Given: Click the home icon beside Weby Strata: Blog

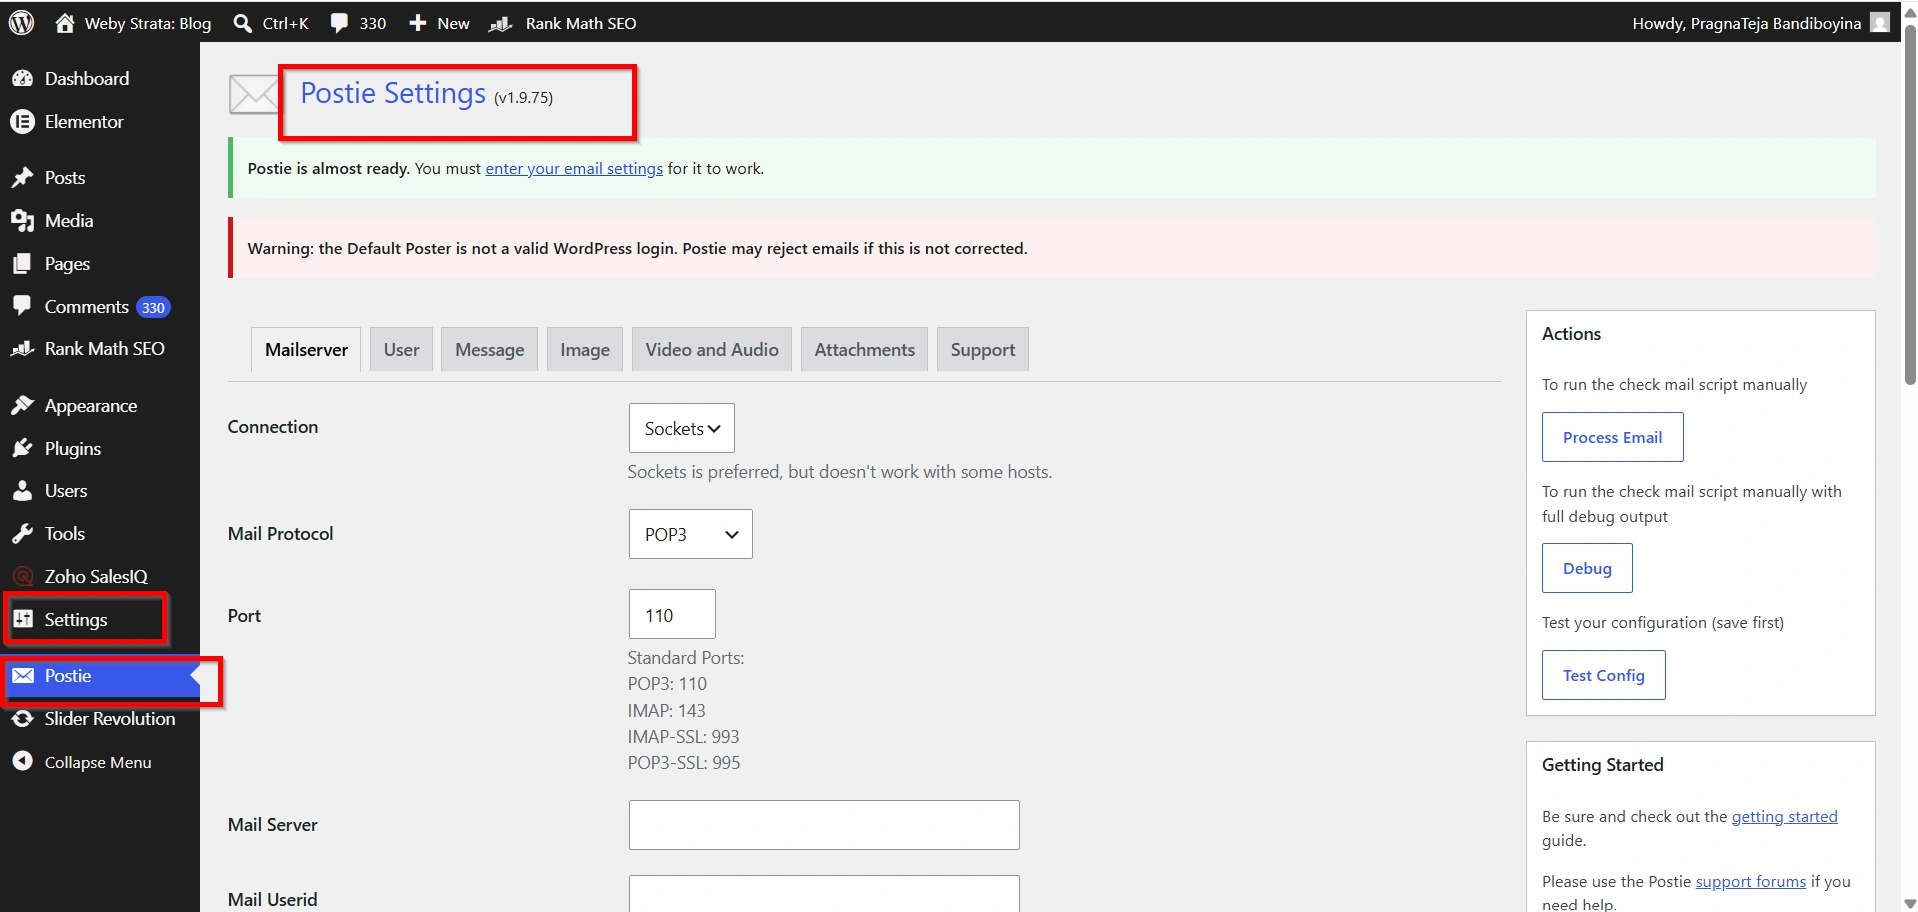Looking at the screenshot, I should tap(65, 23).
